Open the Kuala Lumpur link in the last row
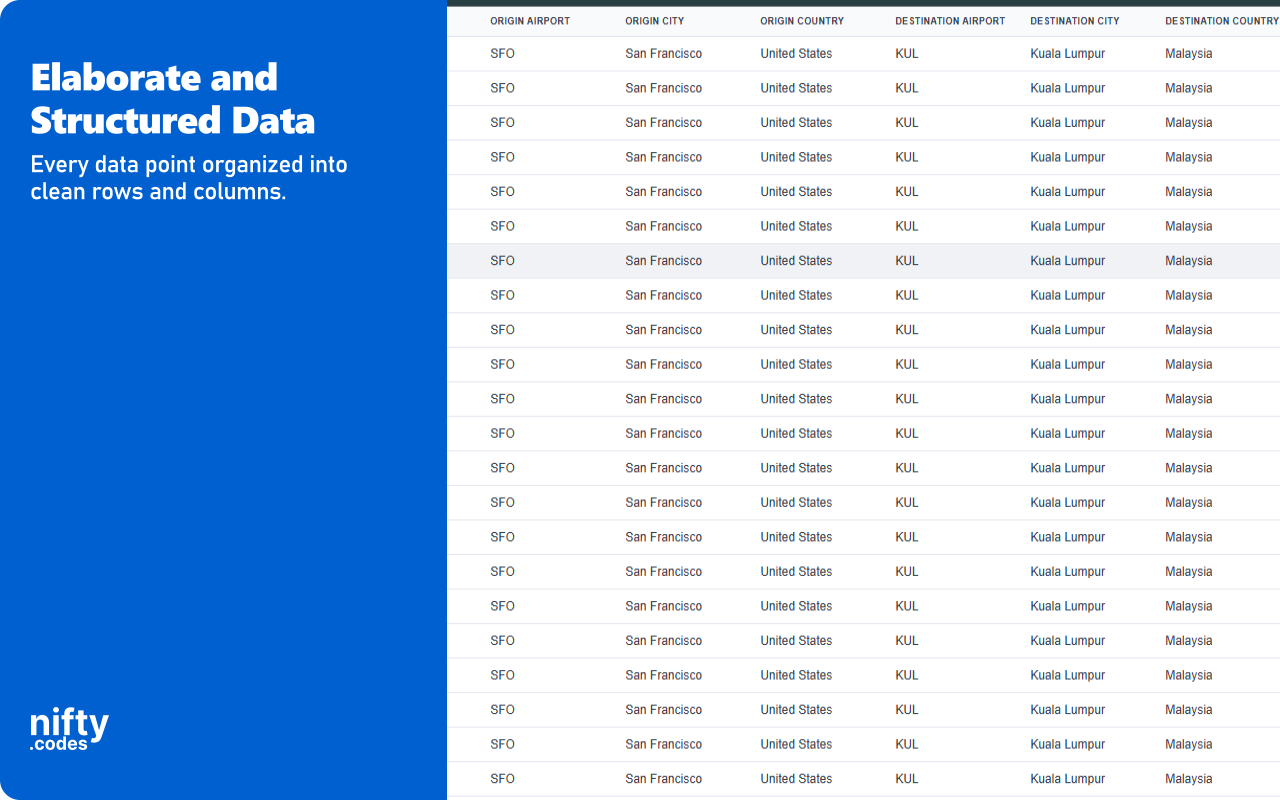Screen dimensions: 1280x800 (x=1067, y=778)
